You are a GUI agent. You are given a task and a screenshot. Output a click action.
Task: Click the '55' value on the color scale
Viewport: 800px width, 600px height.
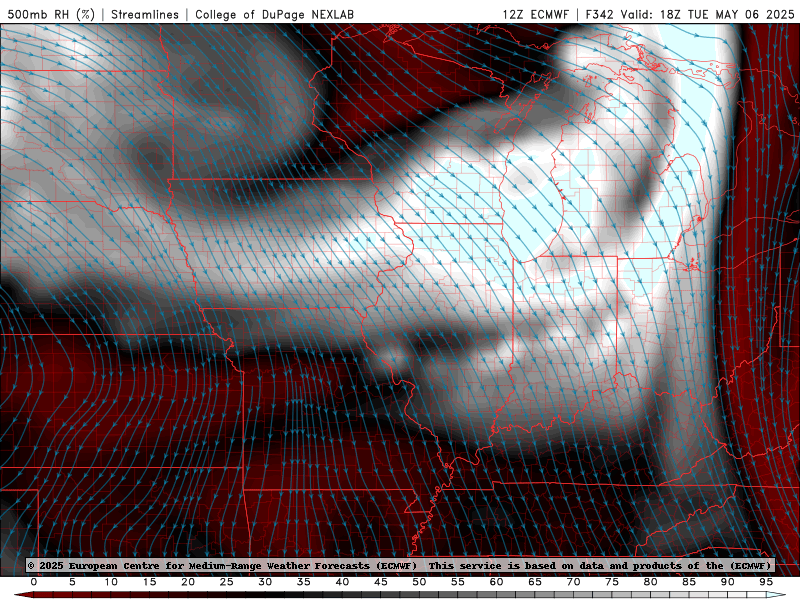tap(458, 582)
